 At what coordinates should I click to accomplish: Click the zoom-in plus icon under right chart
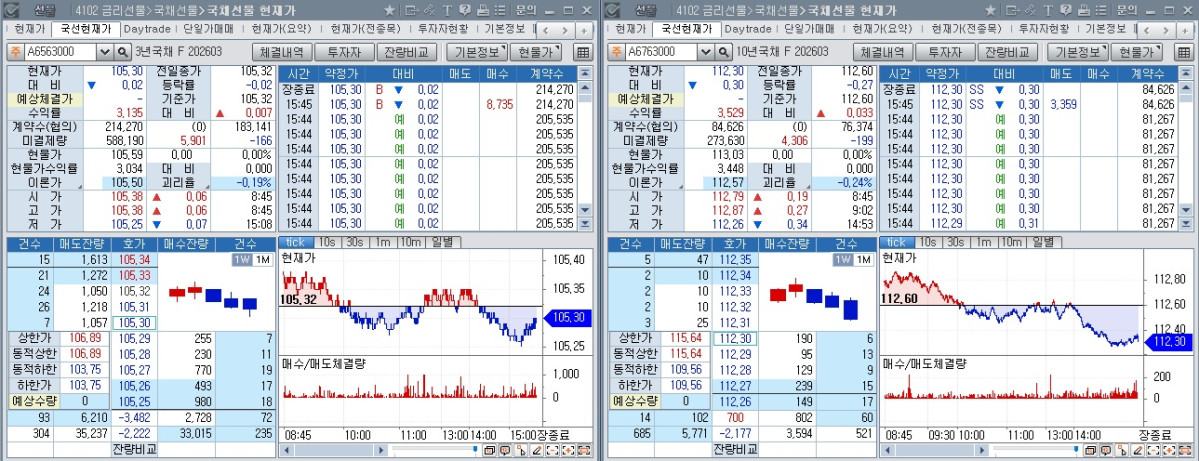(x=1169, y=450)
